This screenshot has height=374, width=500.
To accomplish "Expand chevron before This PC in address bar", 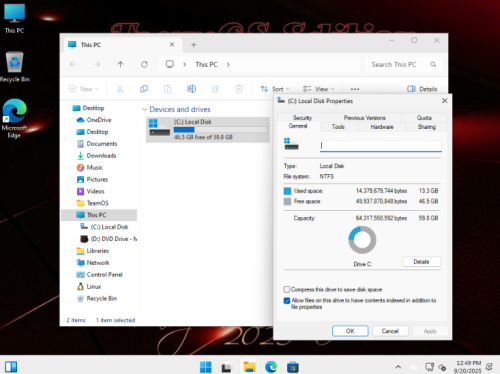I will tap(184, 64).
